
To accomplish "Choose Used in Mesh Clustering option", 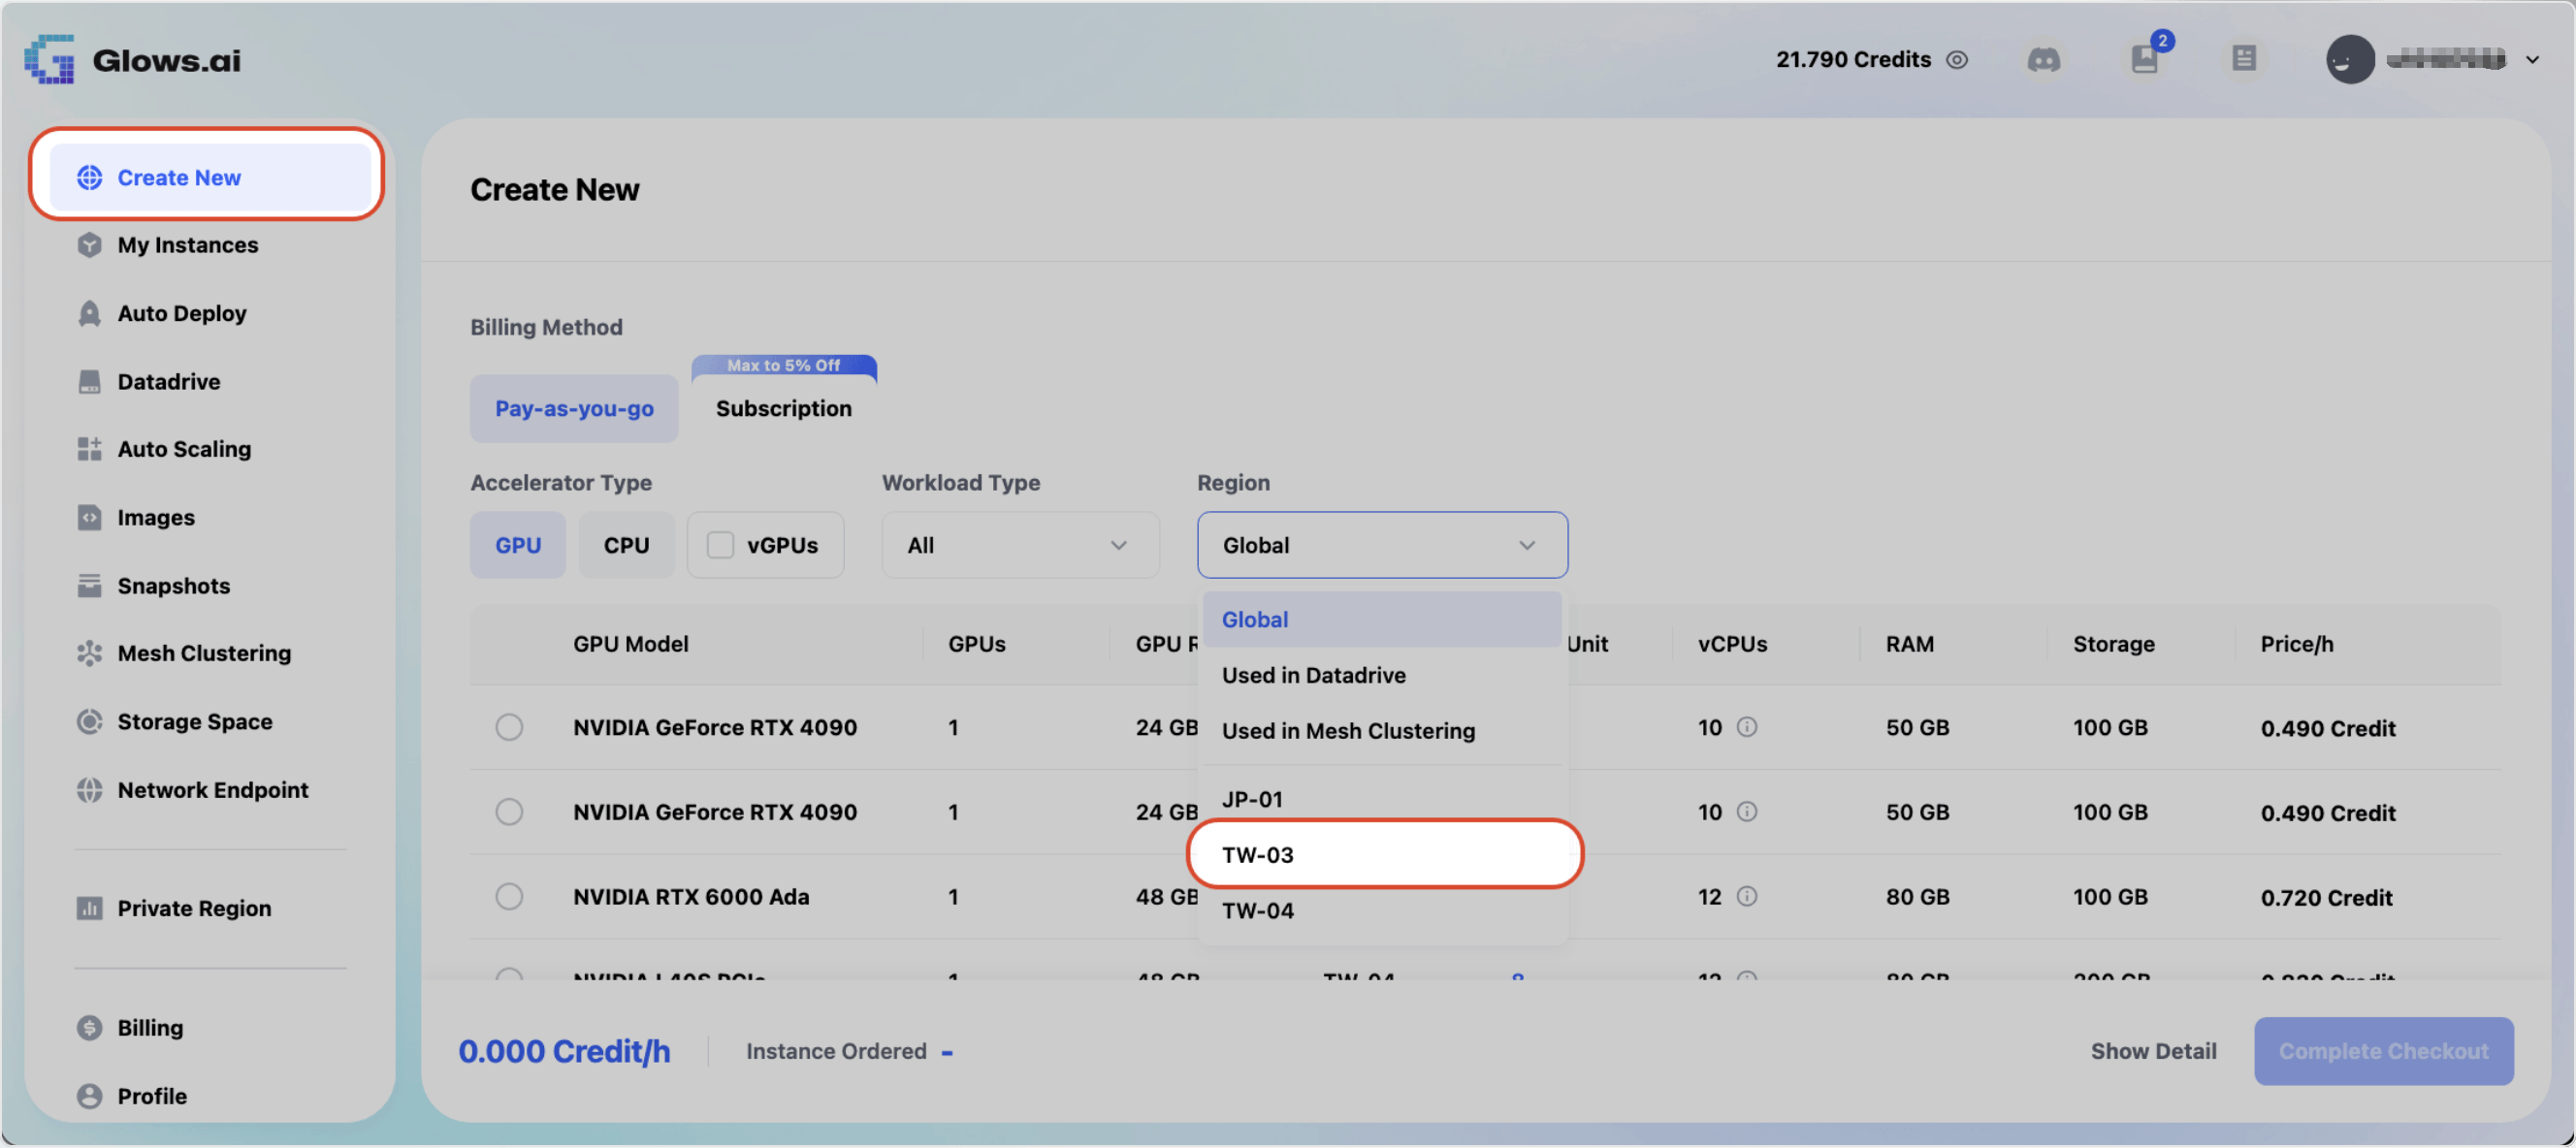I will 1382,731.
